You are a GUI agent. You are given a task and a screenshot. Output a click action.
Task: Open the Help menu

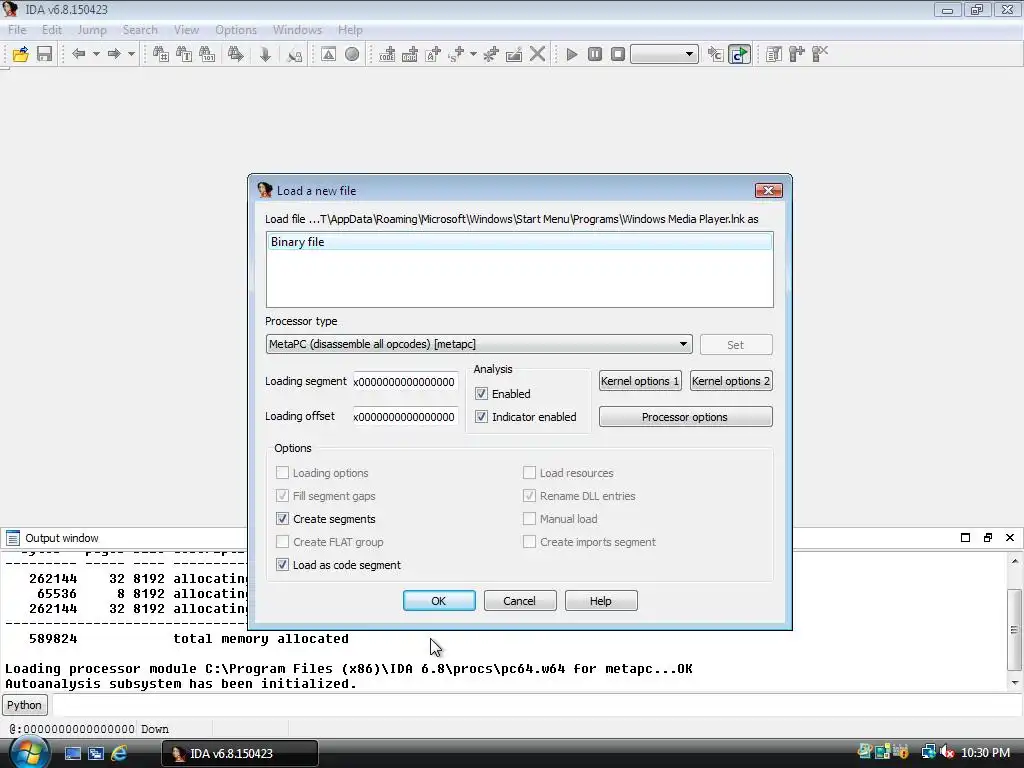pos(350,30)
